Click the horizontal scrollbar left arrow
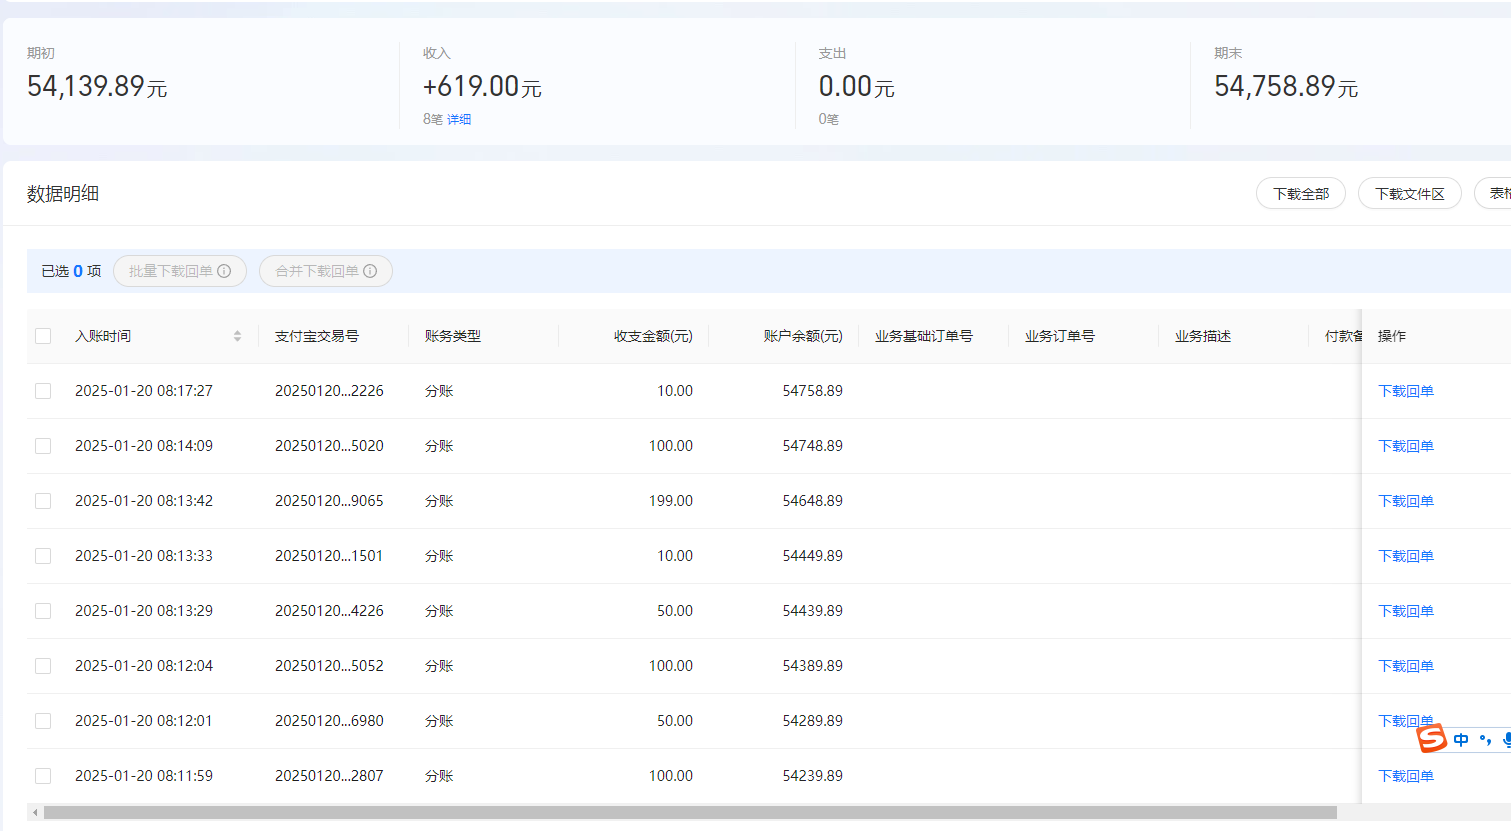Image resolution: width=1511 pixels, height=831 pixels. pyautogui.click(x=35, y=813)
